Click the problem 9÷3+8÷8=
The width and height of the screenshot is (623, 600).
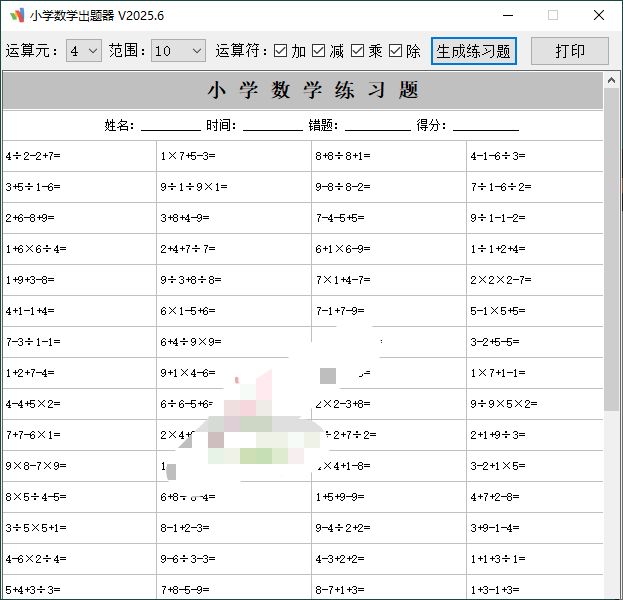[191, 280]
